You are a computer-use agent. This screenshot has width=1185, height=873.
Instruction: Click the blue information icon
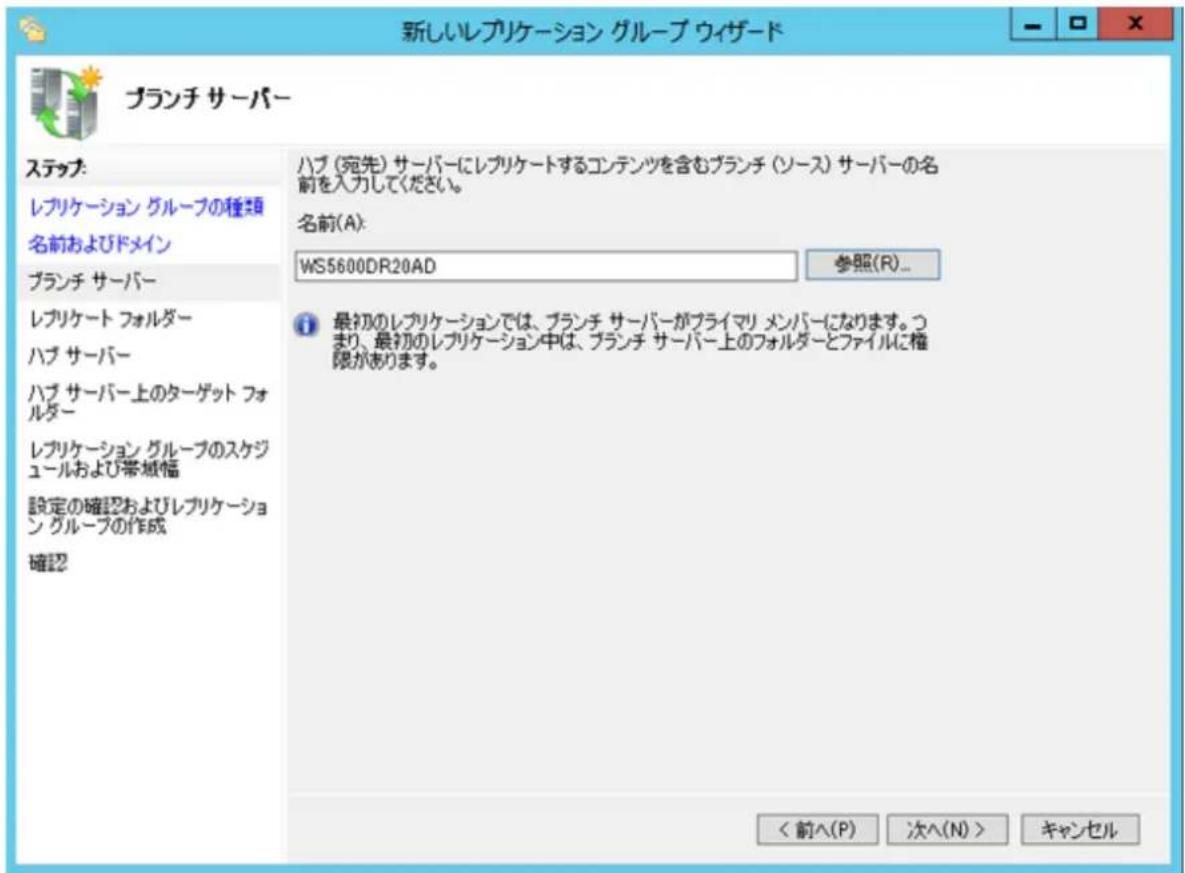point(306,325)
